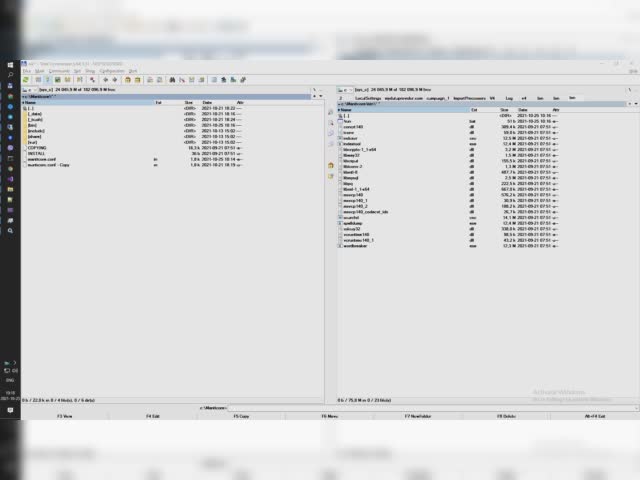Click the F5 Copy button
640x480 pixels.
tap(241, 416)
